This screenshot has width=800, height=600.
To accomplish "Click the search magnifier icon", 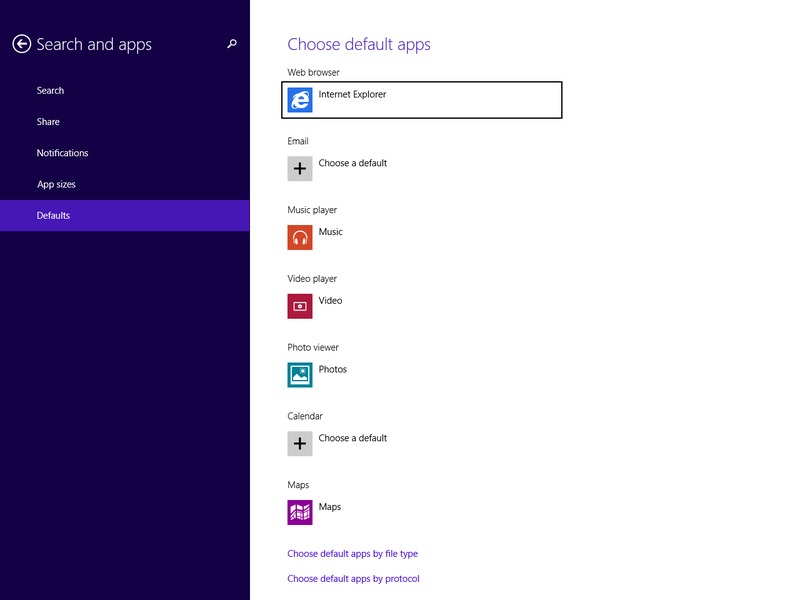I will coord(232,44).
